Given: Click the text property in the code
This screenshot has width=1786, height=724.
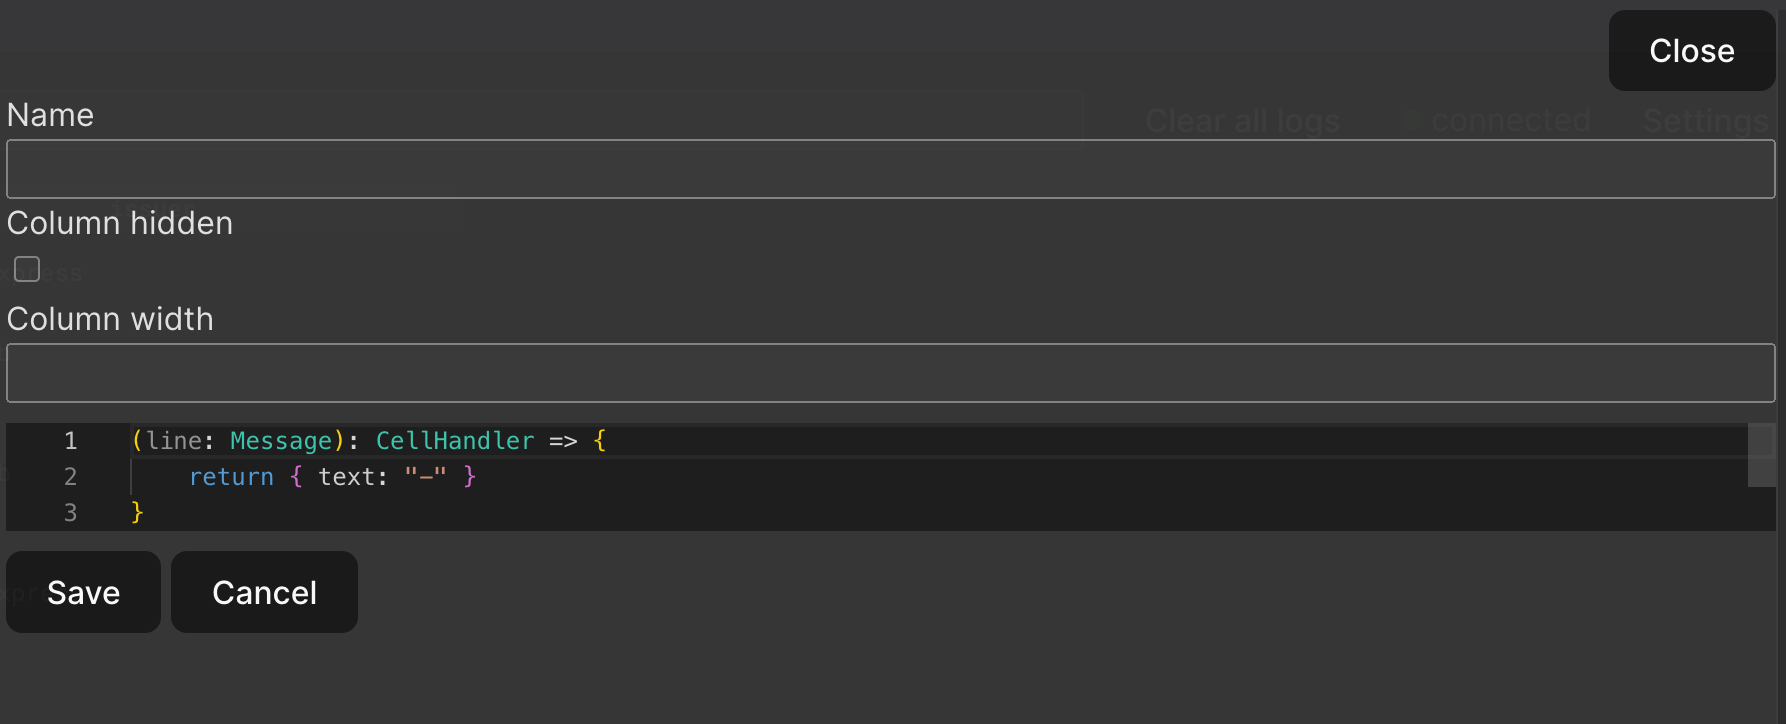Looking at the screenshot, I should coord(346,477).
